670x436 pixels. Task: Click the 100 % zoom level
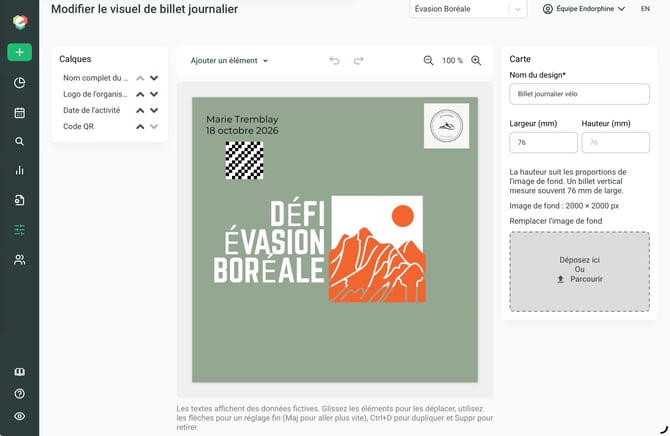click(x=452, y=61)
